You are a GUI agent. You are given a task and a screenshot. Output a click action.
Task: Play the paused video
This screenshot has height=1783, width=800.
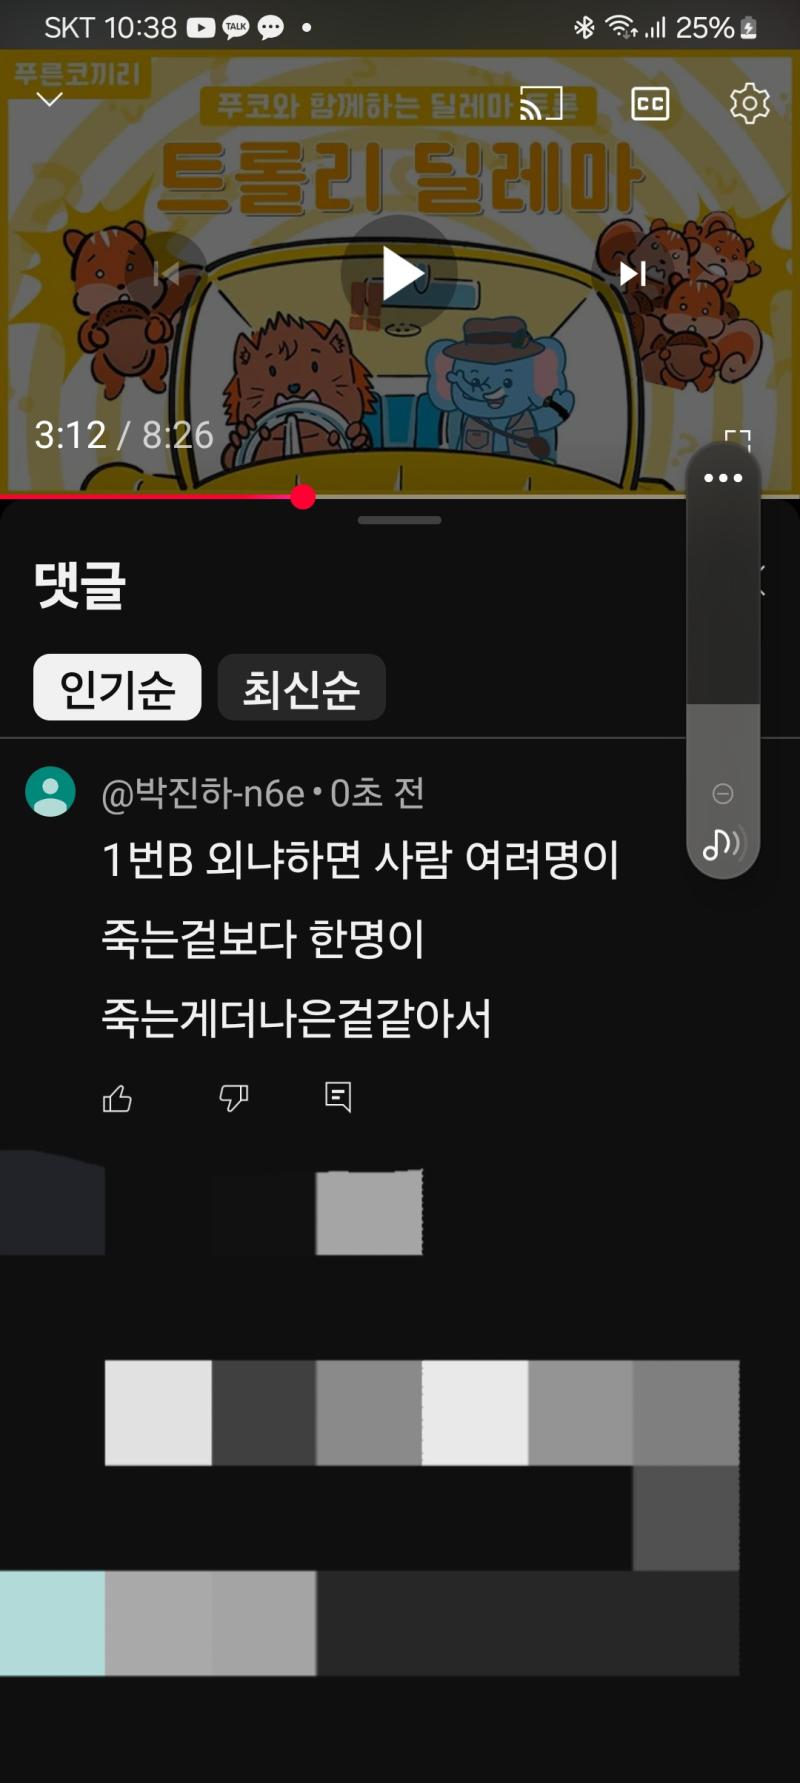(400, 273)
